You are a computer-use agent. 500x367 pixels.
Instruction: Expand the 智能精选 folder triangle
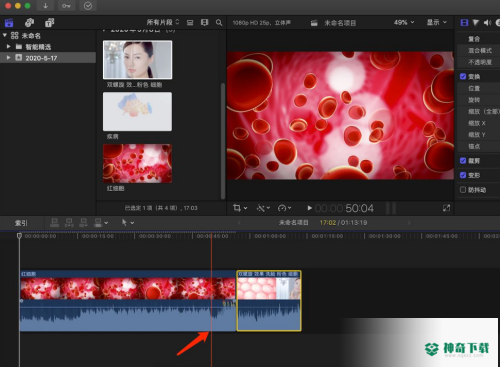(x=9, y=46)
